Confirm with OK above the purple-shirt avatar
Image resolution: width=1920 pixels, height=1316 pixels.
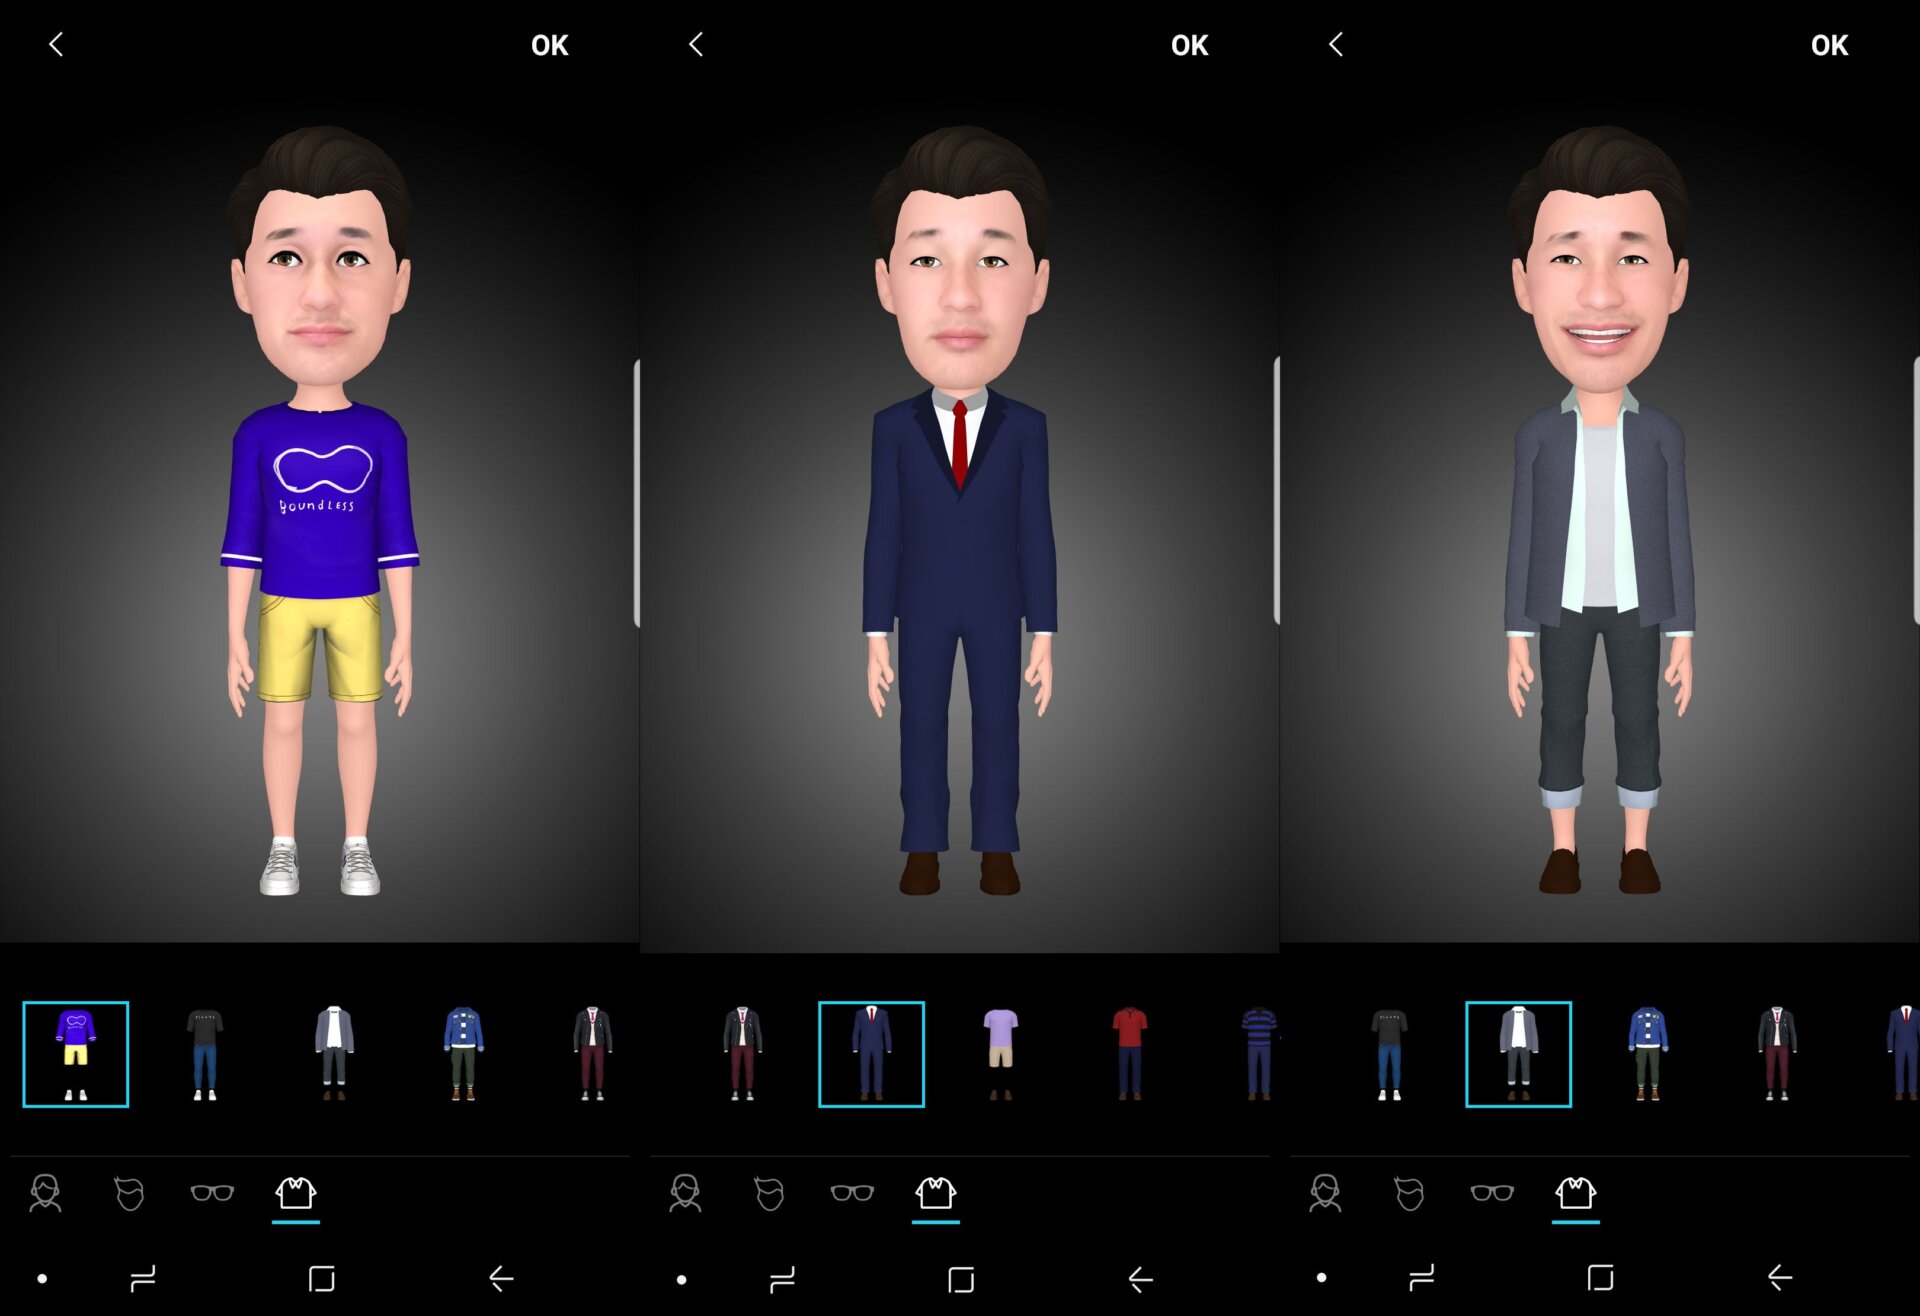(x=549, y=45)
